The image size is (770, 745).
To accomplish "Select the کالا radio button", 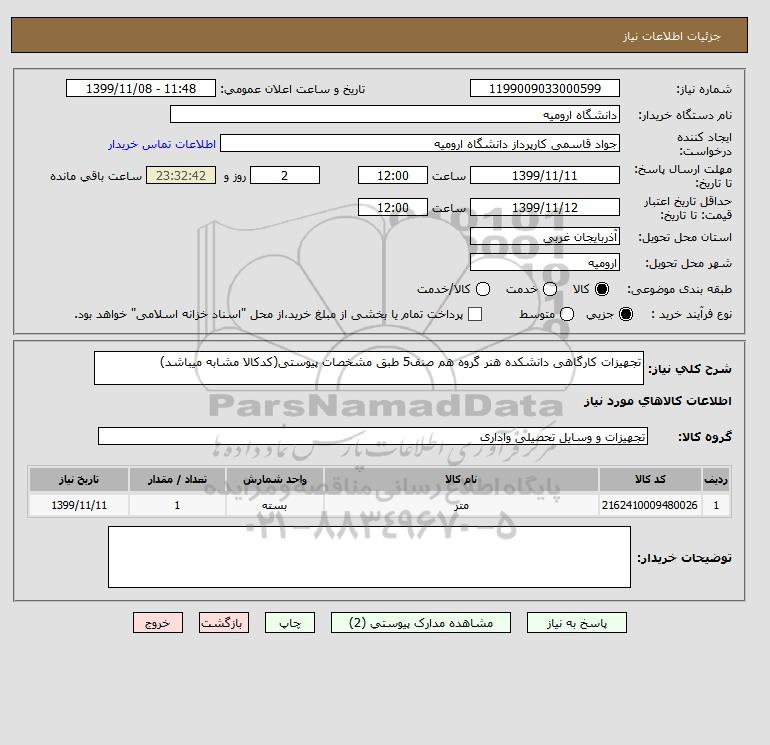I will [602, 289].
